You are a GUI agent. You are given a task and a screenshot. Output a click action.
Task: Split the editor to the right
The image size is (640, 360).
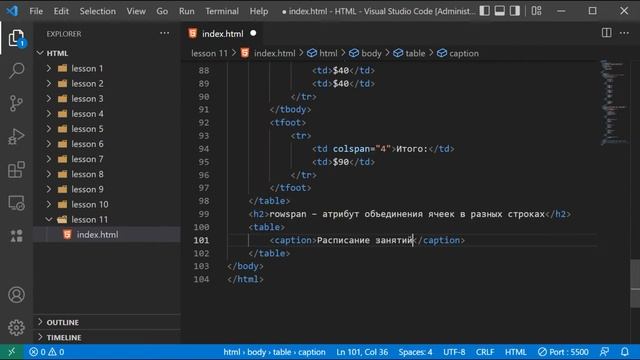coord(607,33)
